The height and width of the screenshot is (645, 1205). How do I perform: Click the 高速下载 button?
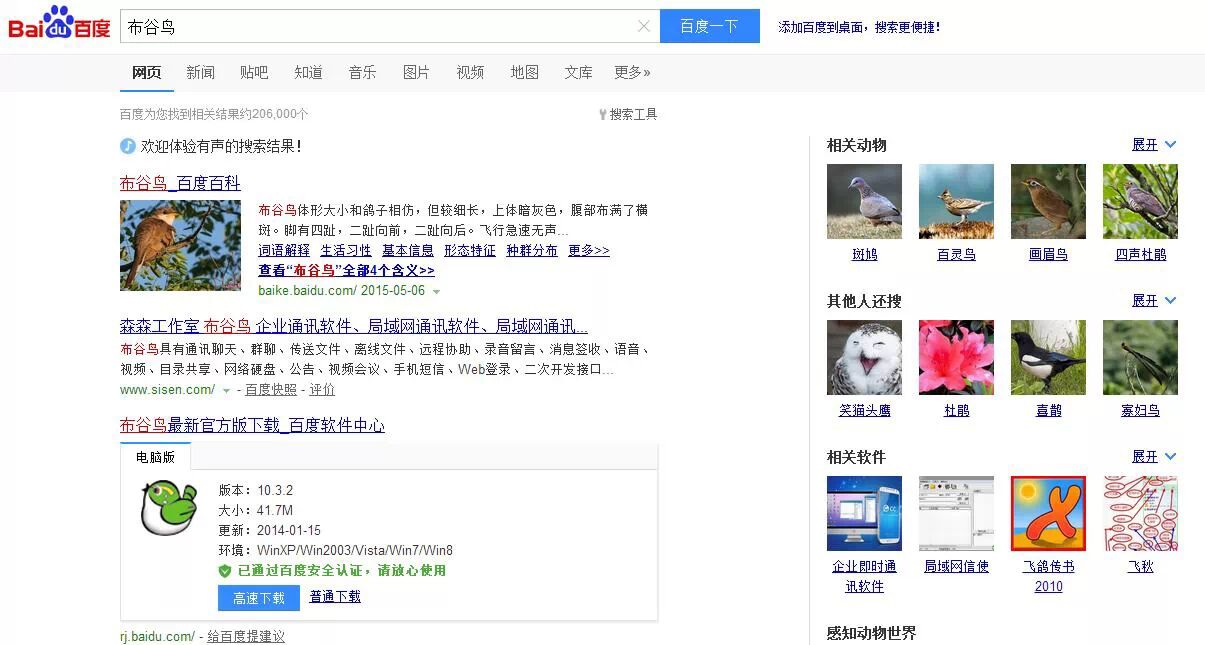pyautogui.click(x=259, y=598)
